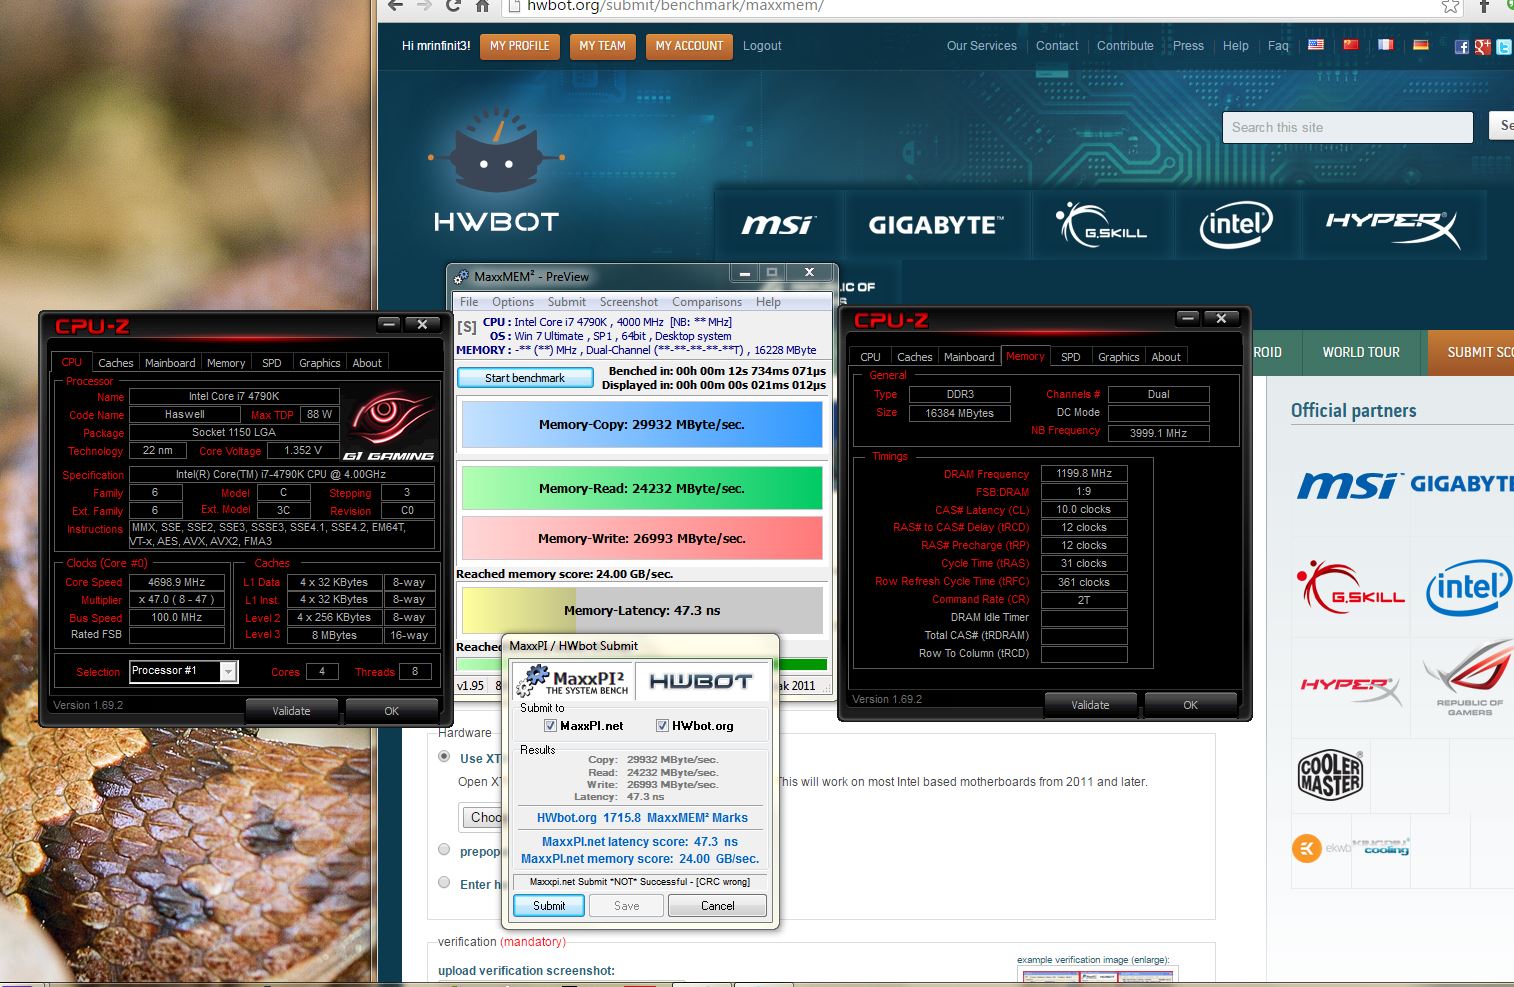Open the WORLD TOUR navigation tab
This screenshot has width=1514, height=987.
point(1361,352)
